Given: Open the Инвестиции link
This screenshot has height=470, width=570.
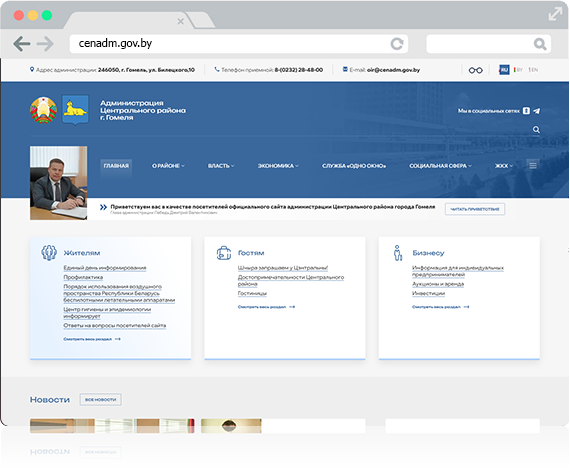Looking at the screenshot, I should pos(429,293).
